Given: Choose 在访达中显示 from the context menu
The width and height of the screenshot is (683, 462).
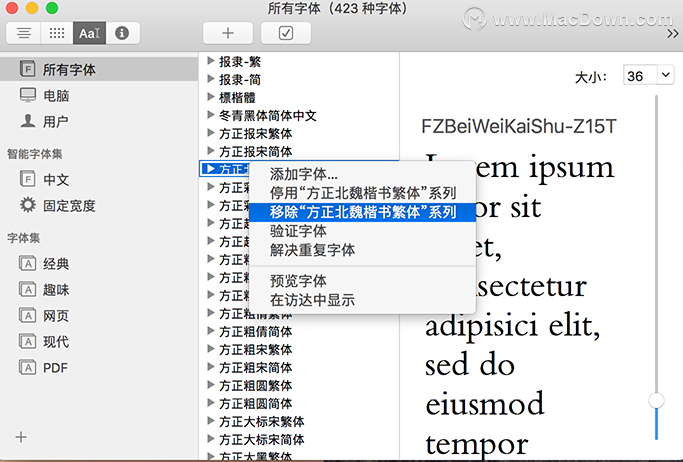Looking at the screenshot, I should click(362, 300).
